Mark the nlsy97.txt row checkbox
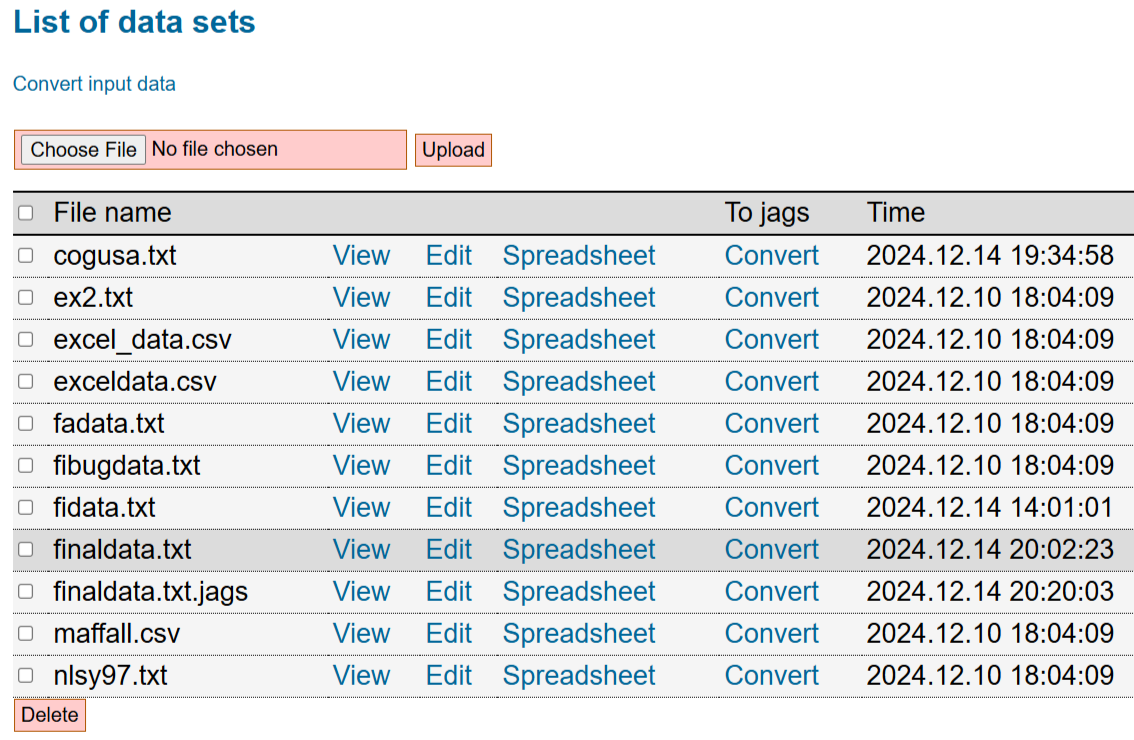This screenshot has width=1134, height=740. pyautogui.click(x=26, y=676)
